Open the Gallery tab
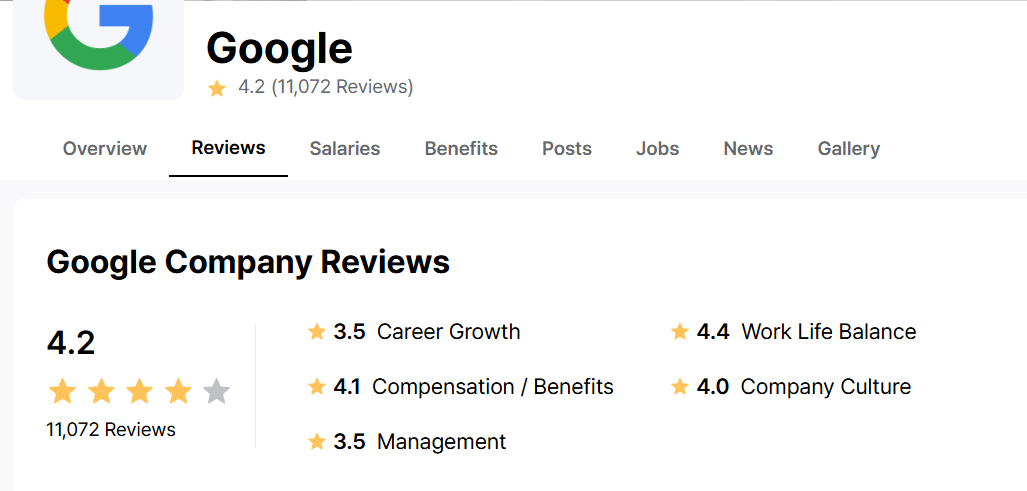The width and height of the screenshot is (1027, 491). [x=849, y=149]
